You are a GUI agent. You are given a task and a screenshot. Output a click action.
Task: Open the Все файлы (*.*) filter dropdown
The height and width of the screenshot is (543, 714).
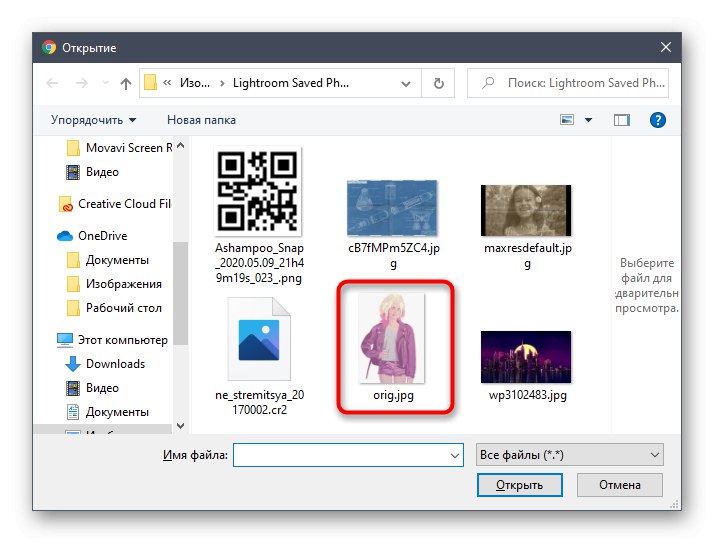pyautogui.click(x=569, y=455)
